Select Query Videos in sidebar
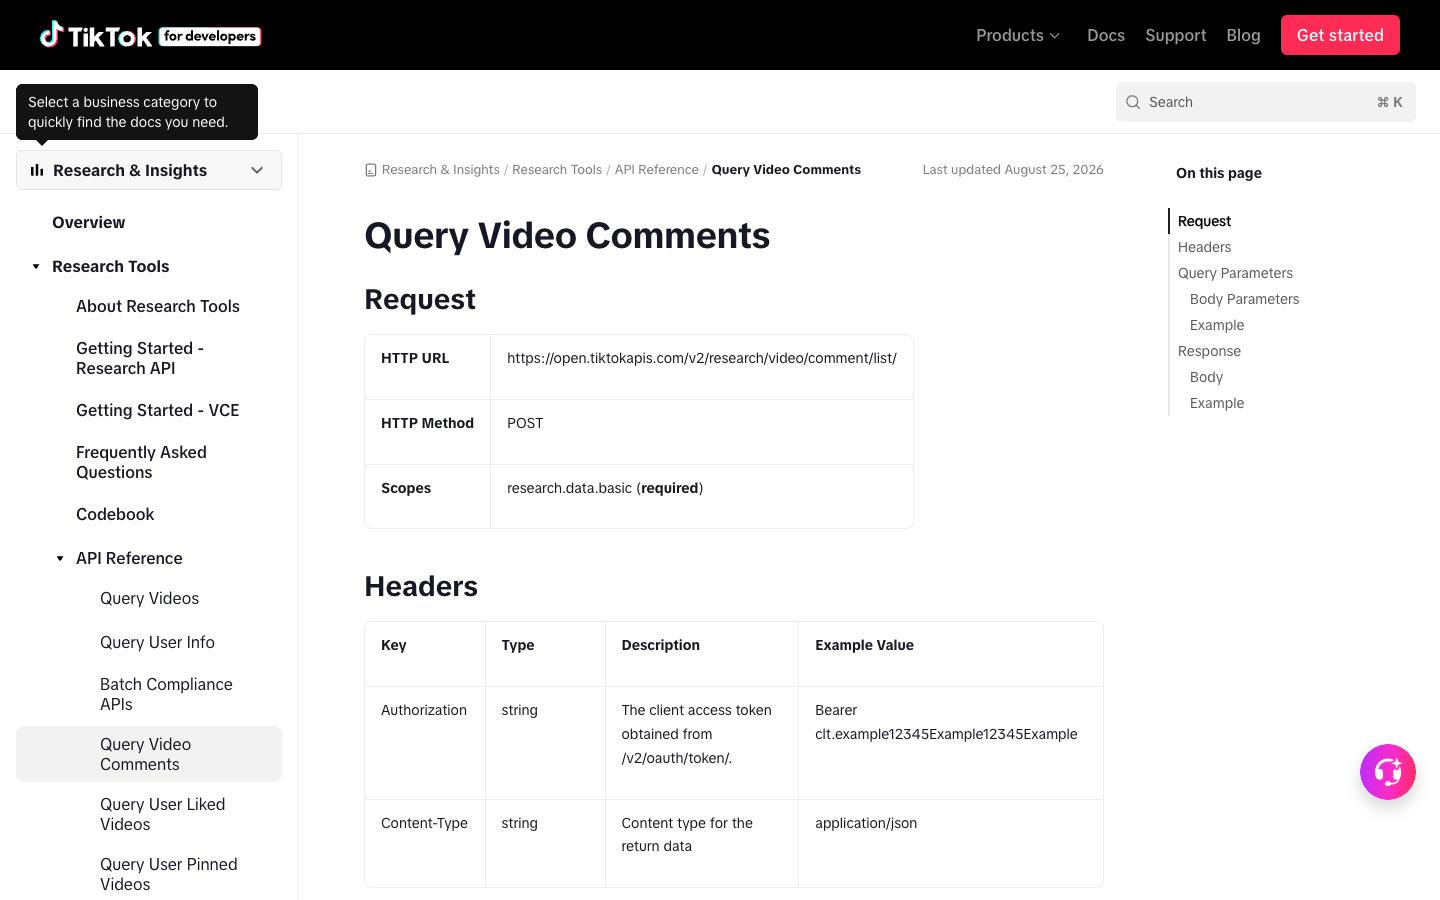 coord(149,598)
